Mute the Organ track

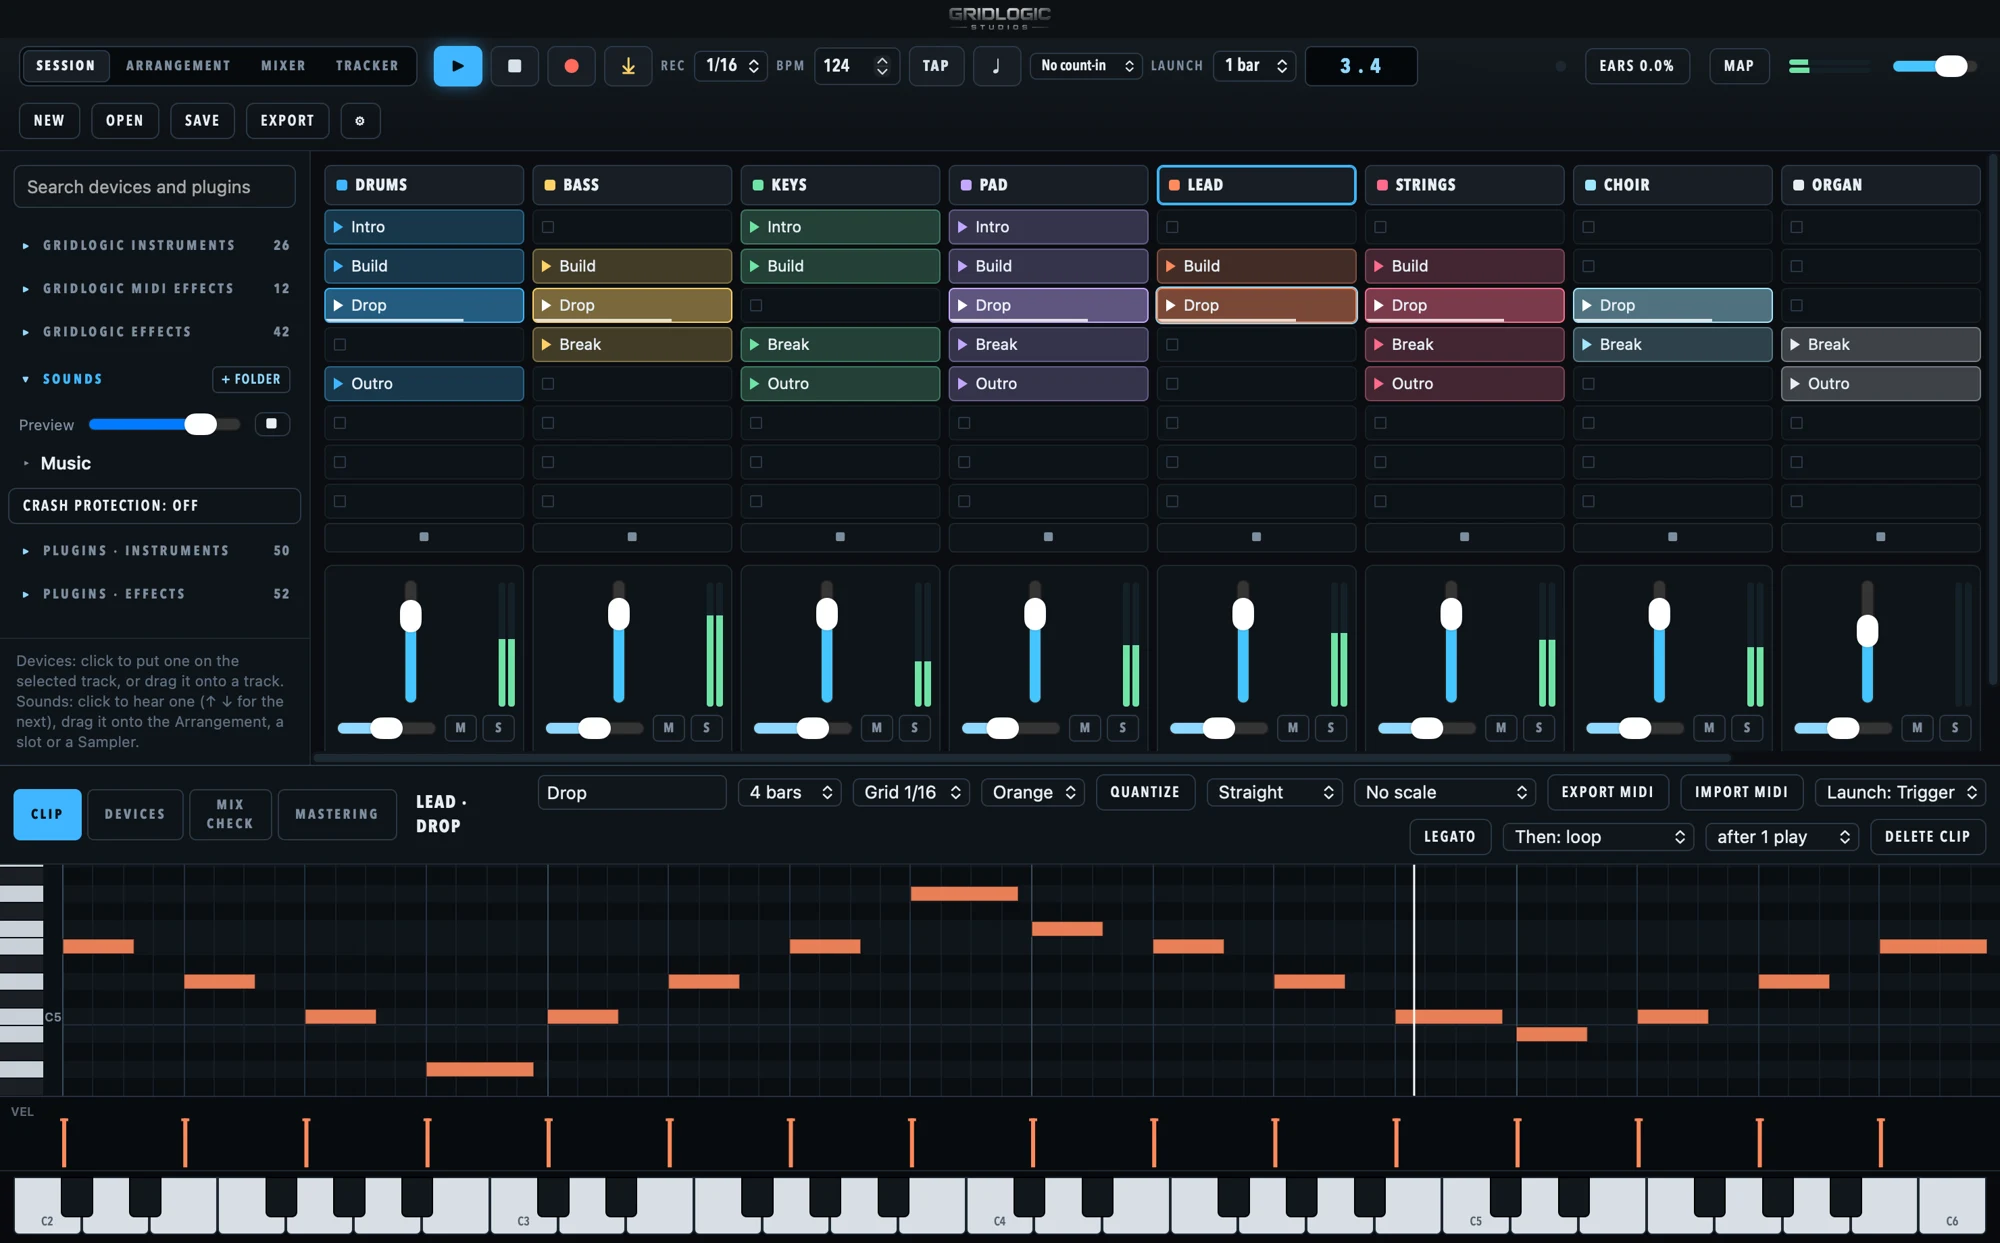(x=1916, y=728)
